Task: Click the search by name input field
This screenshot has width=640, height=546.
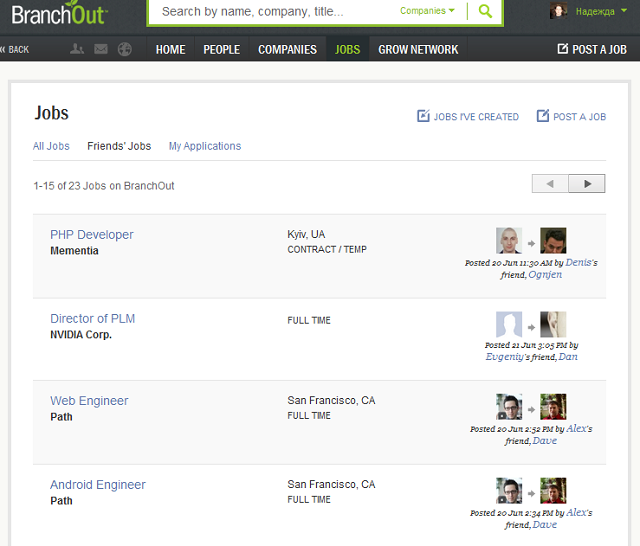Action: coord(273,11)
